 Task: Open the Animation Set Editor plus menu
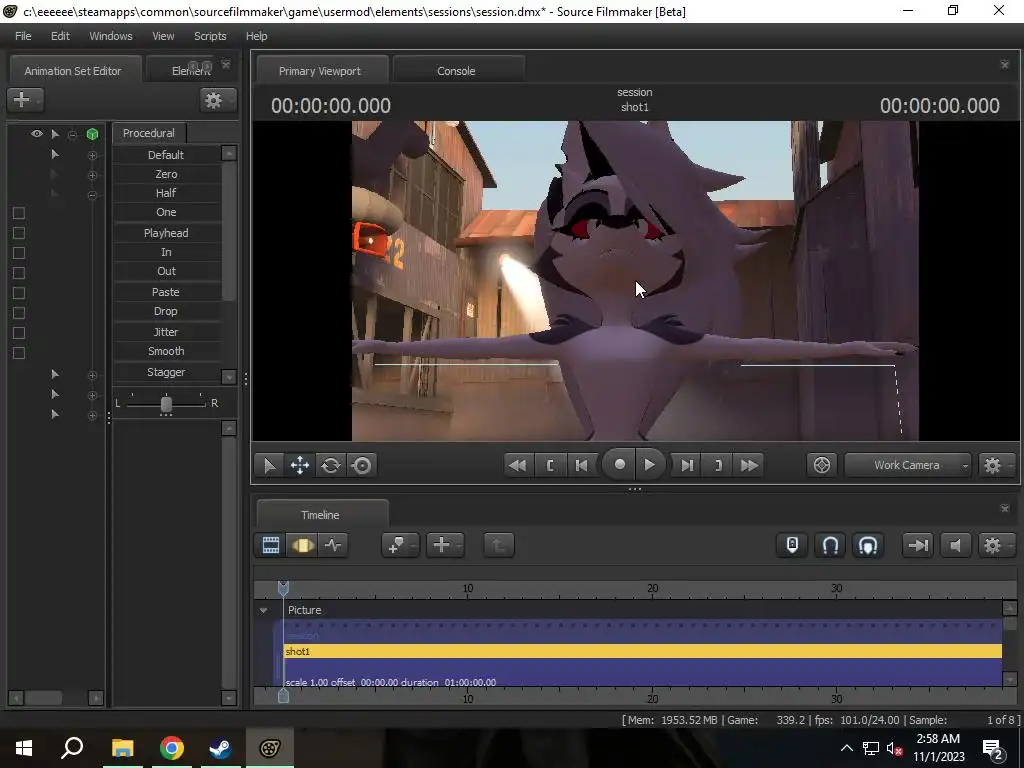coord(25,99)
